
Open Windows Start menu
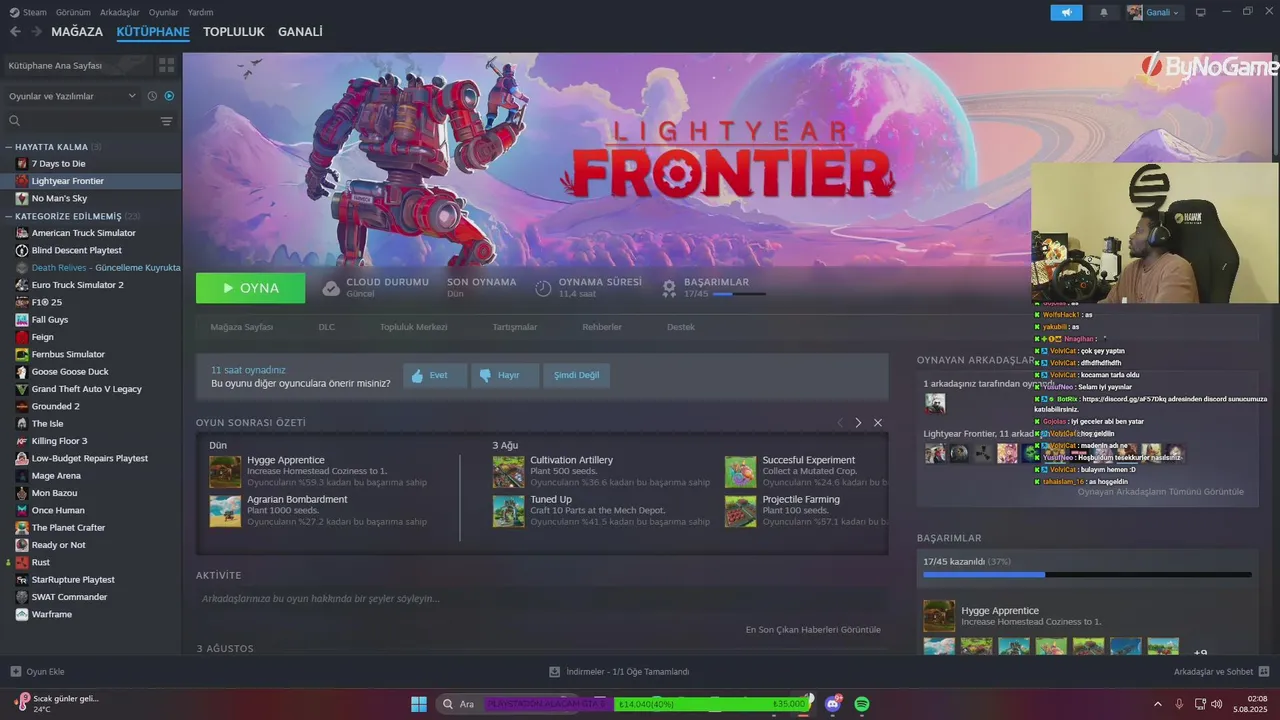coord(419,704)
